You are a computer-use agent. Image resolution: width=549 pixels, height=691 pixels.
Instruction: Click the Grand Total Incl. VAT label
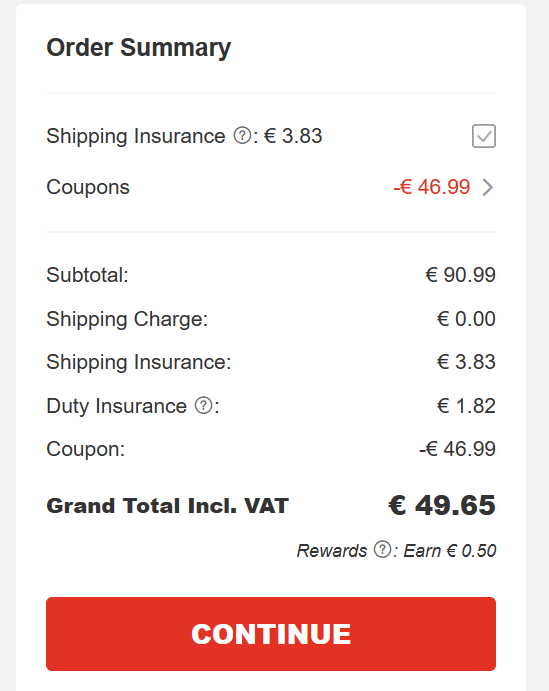point(167,505)
